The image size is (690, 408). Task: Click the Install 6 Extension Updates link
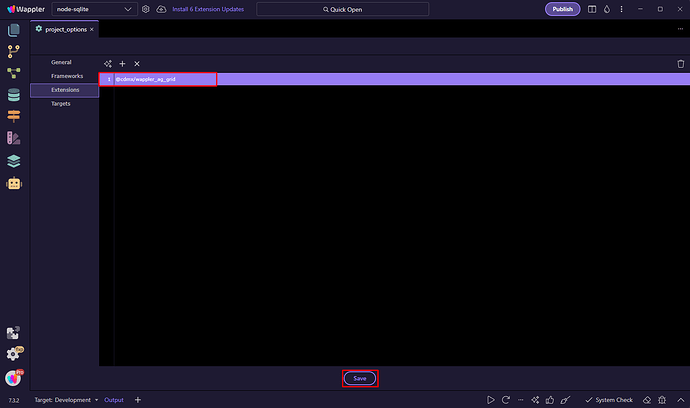tap(208, 9)
